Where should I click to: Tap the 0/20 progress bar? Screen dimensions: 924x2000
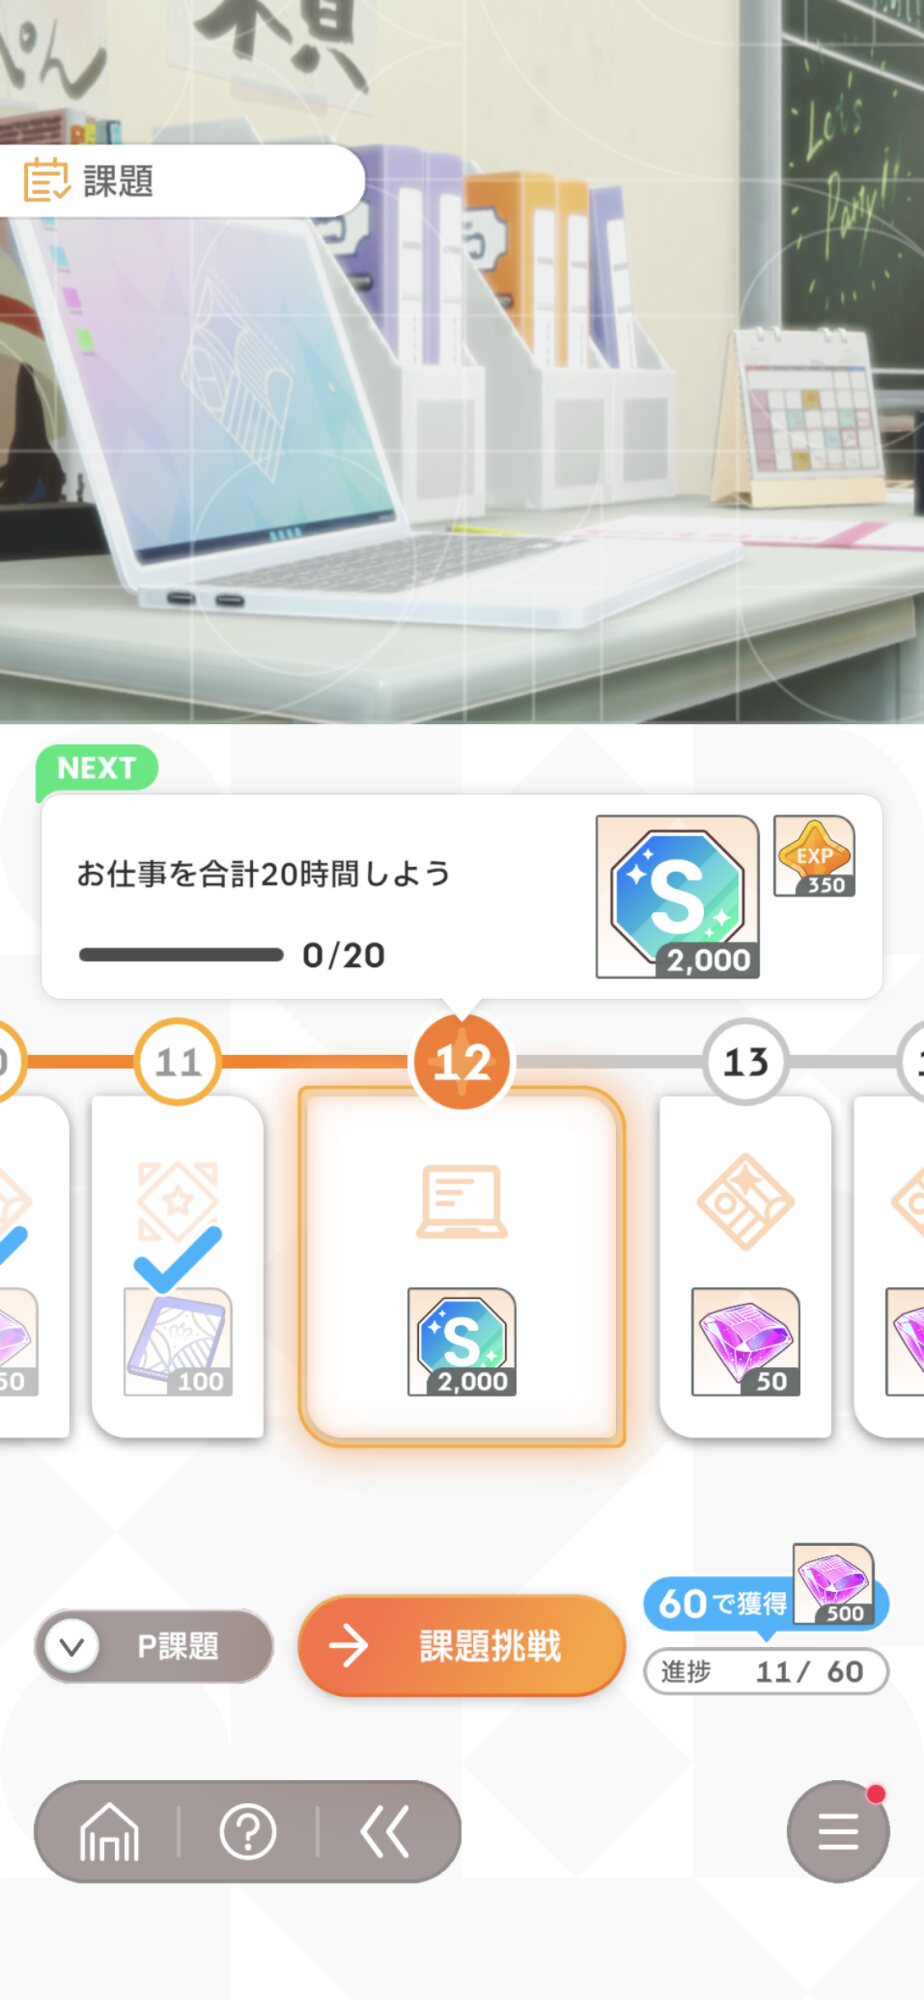pos(181,955)
